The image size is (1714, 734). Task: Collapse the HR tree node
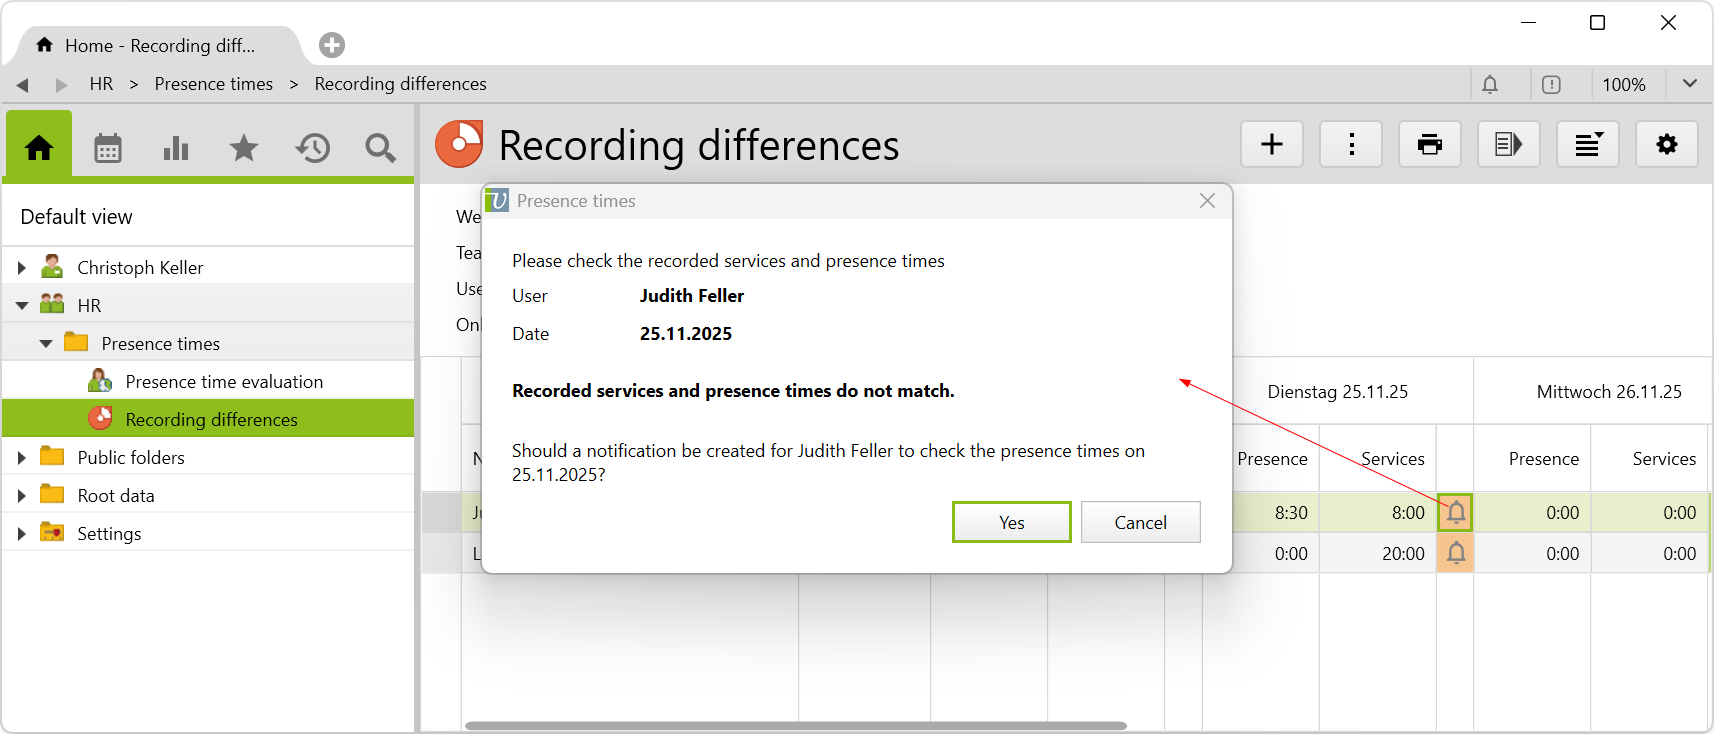(22, 306)
